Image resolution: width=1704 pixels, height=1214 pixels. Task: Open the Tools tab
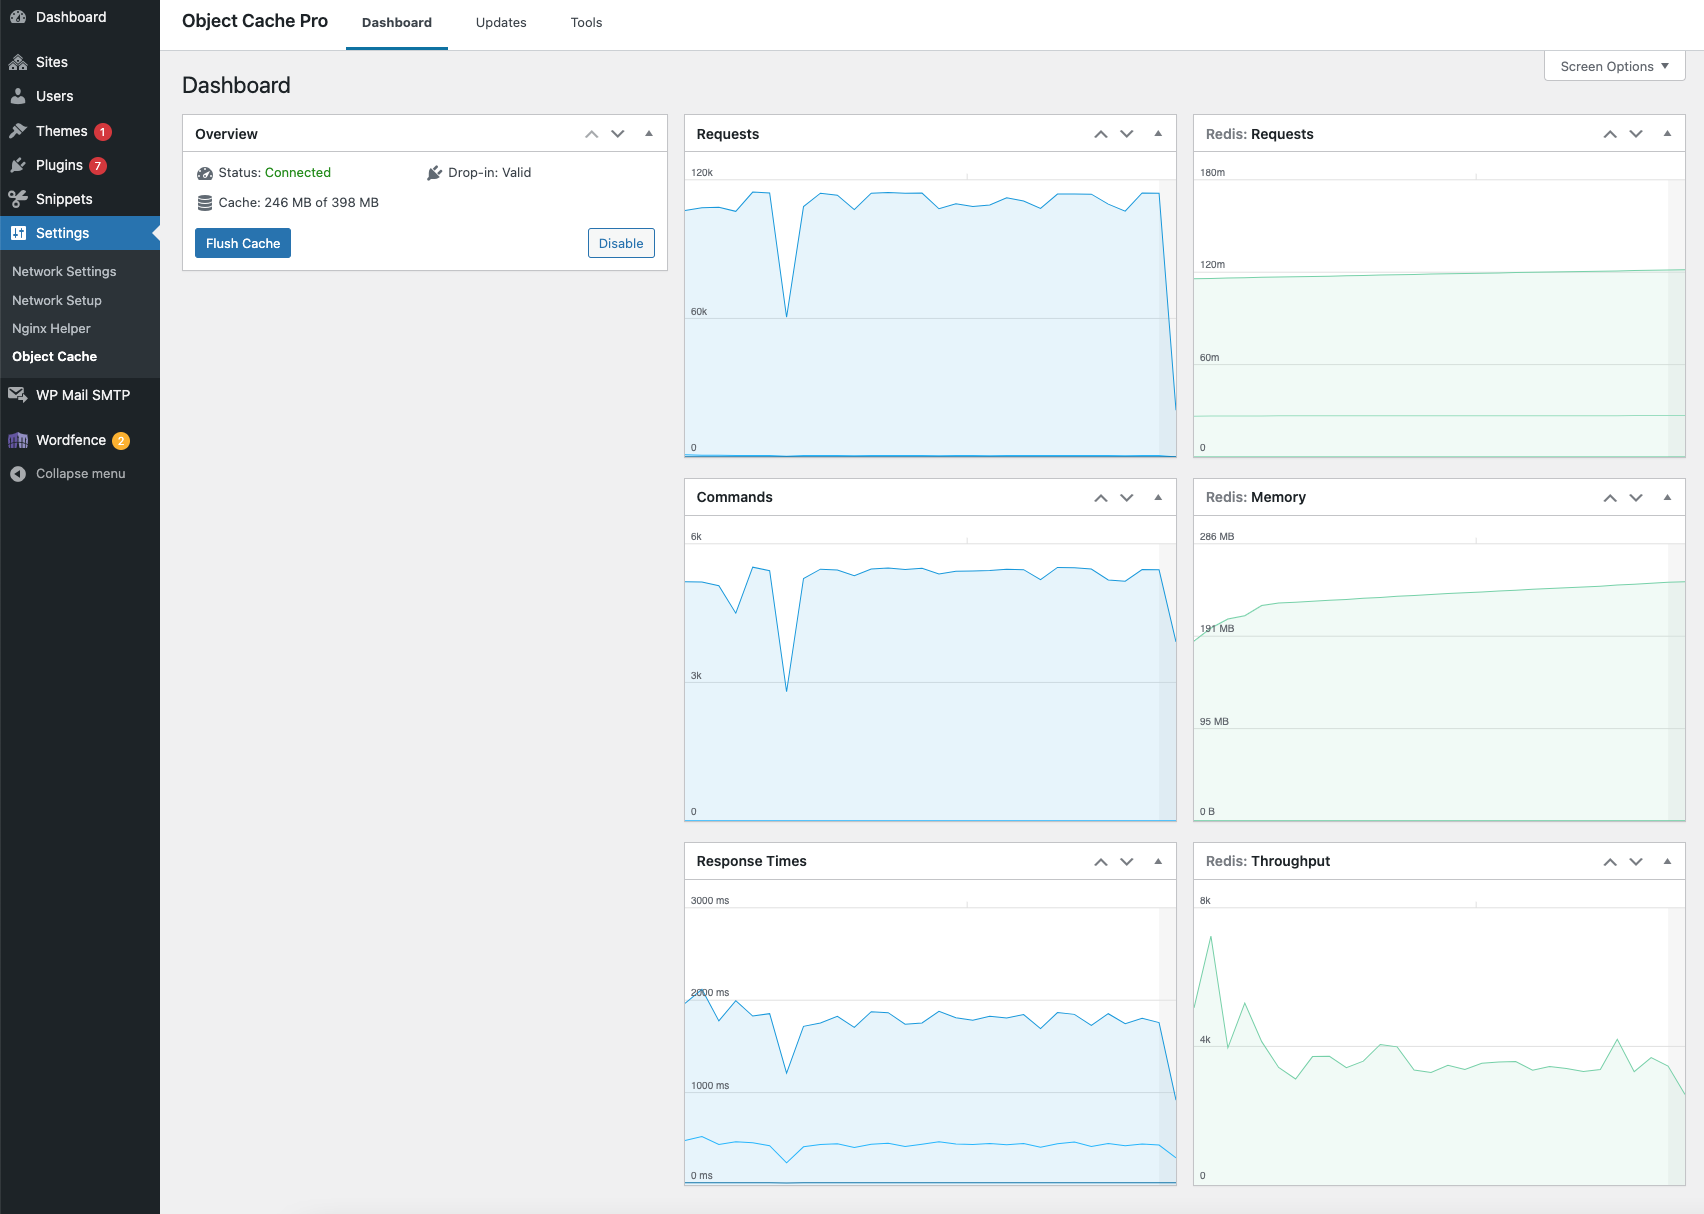pos(586,22)
